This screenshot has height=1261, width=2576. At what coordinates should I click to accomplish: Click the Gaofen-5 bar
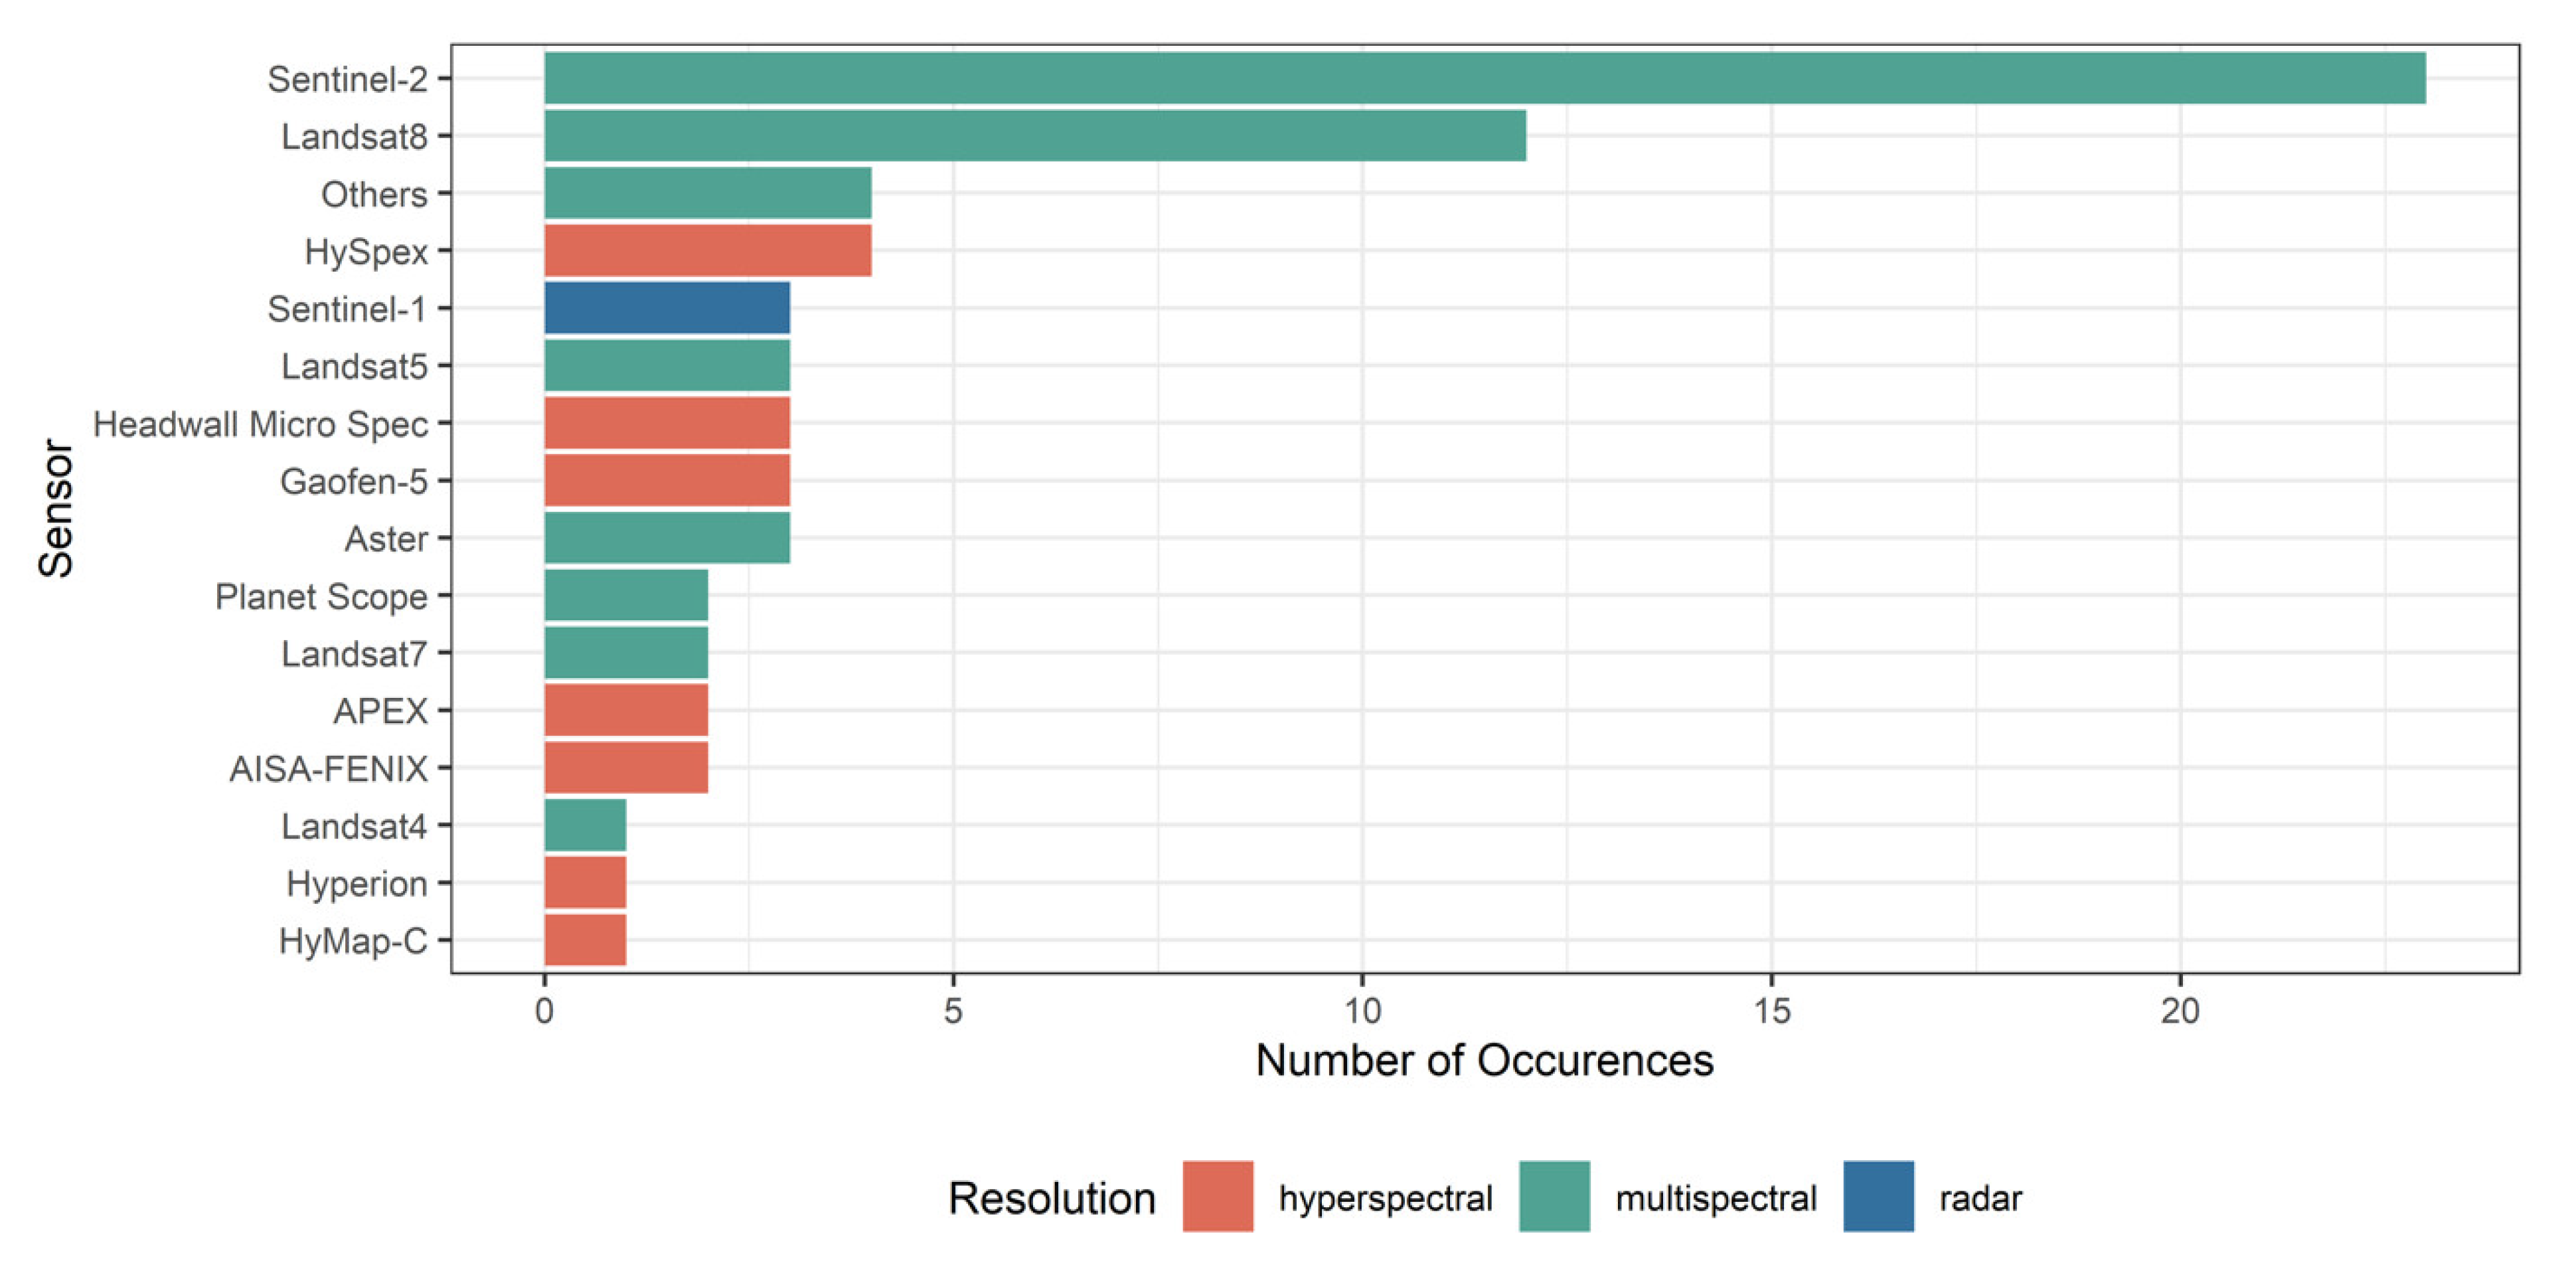(x=667, y=481)
